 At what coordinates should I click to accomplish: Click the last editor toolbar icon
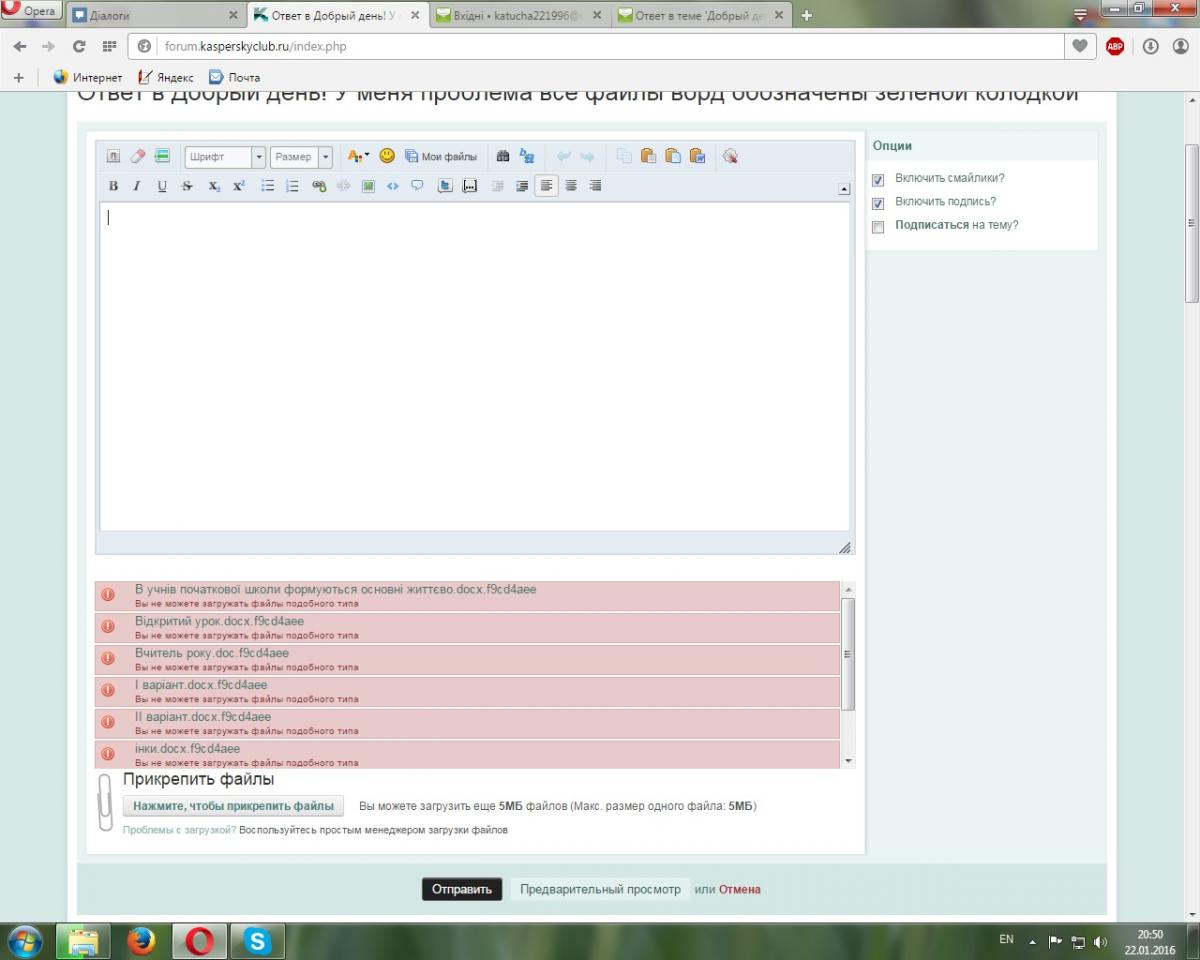730,156
